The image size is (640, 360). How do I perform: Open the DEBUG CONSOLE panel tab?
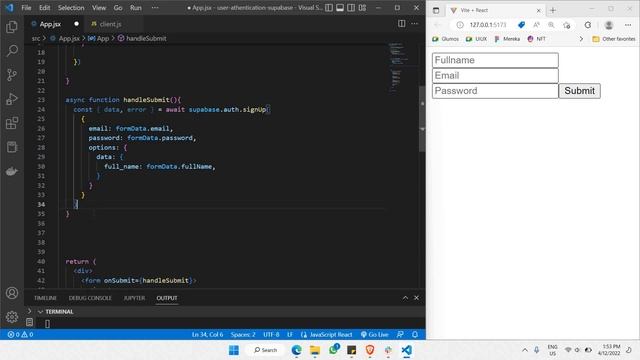point(90,298)
